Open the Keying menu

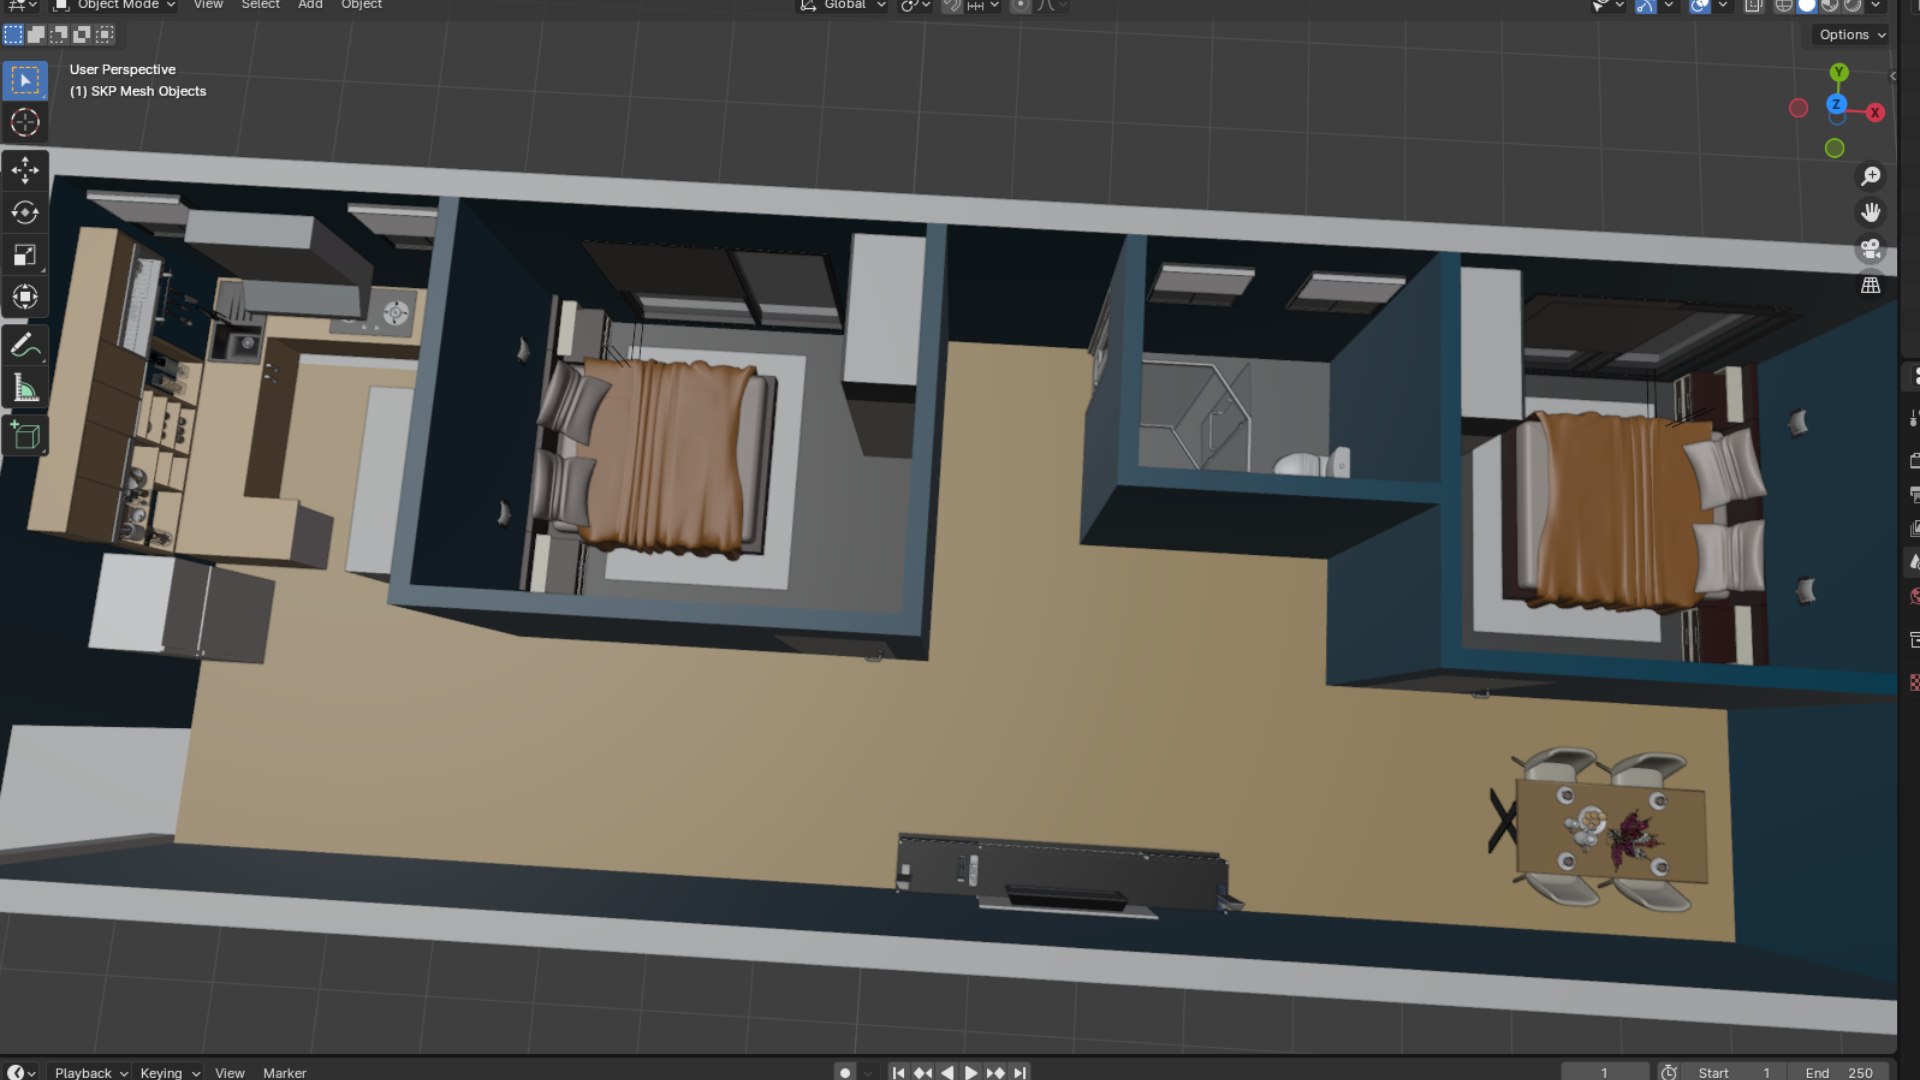point(170,1072)
